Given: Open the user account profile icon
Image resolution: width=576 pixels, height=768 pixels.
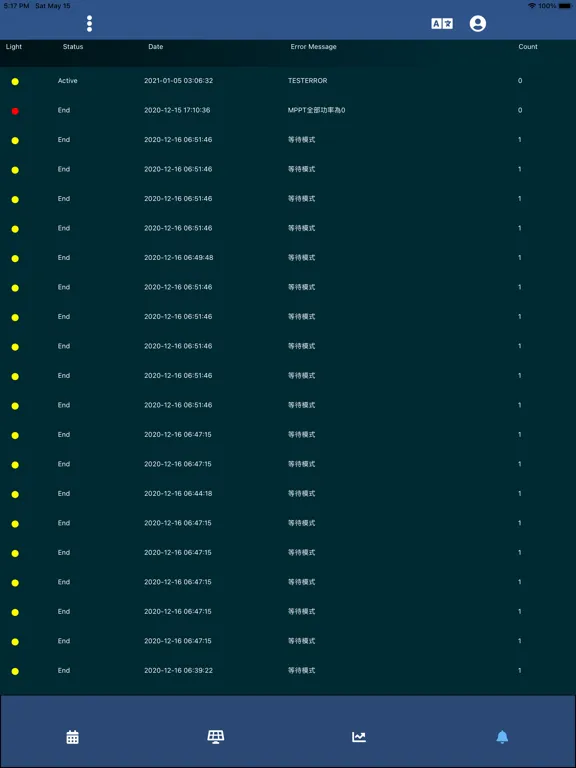Looking at the screenshot, I should point(478,24).
